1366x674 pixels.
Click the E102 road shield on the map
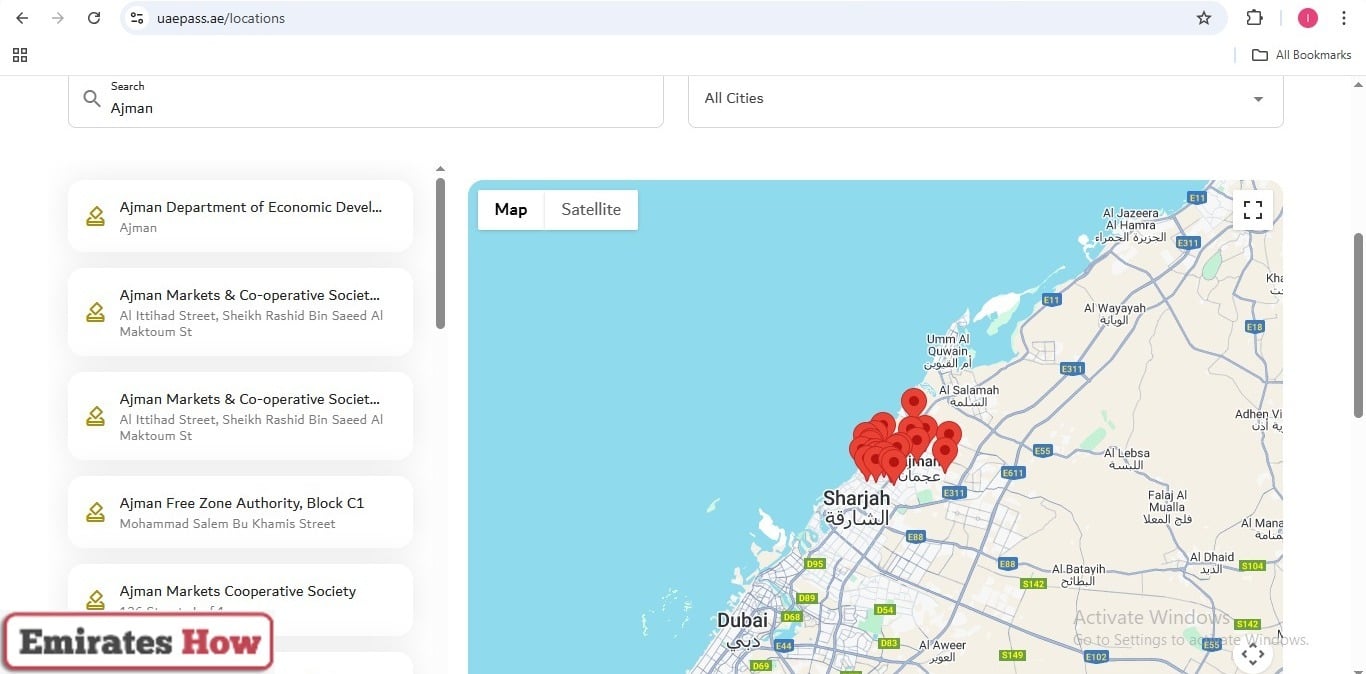(1097, 657)
